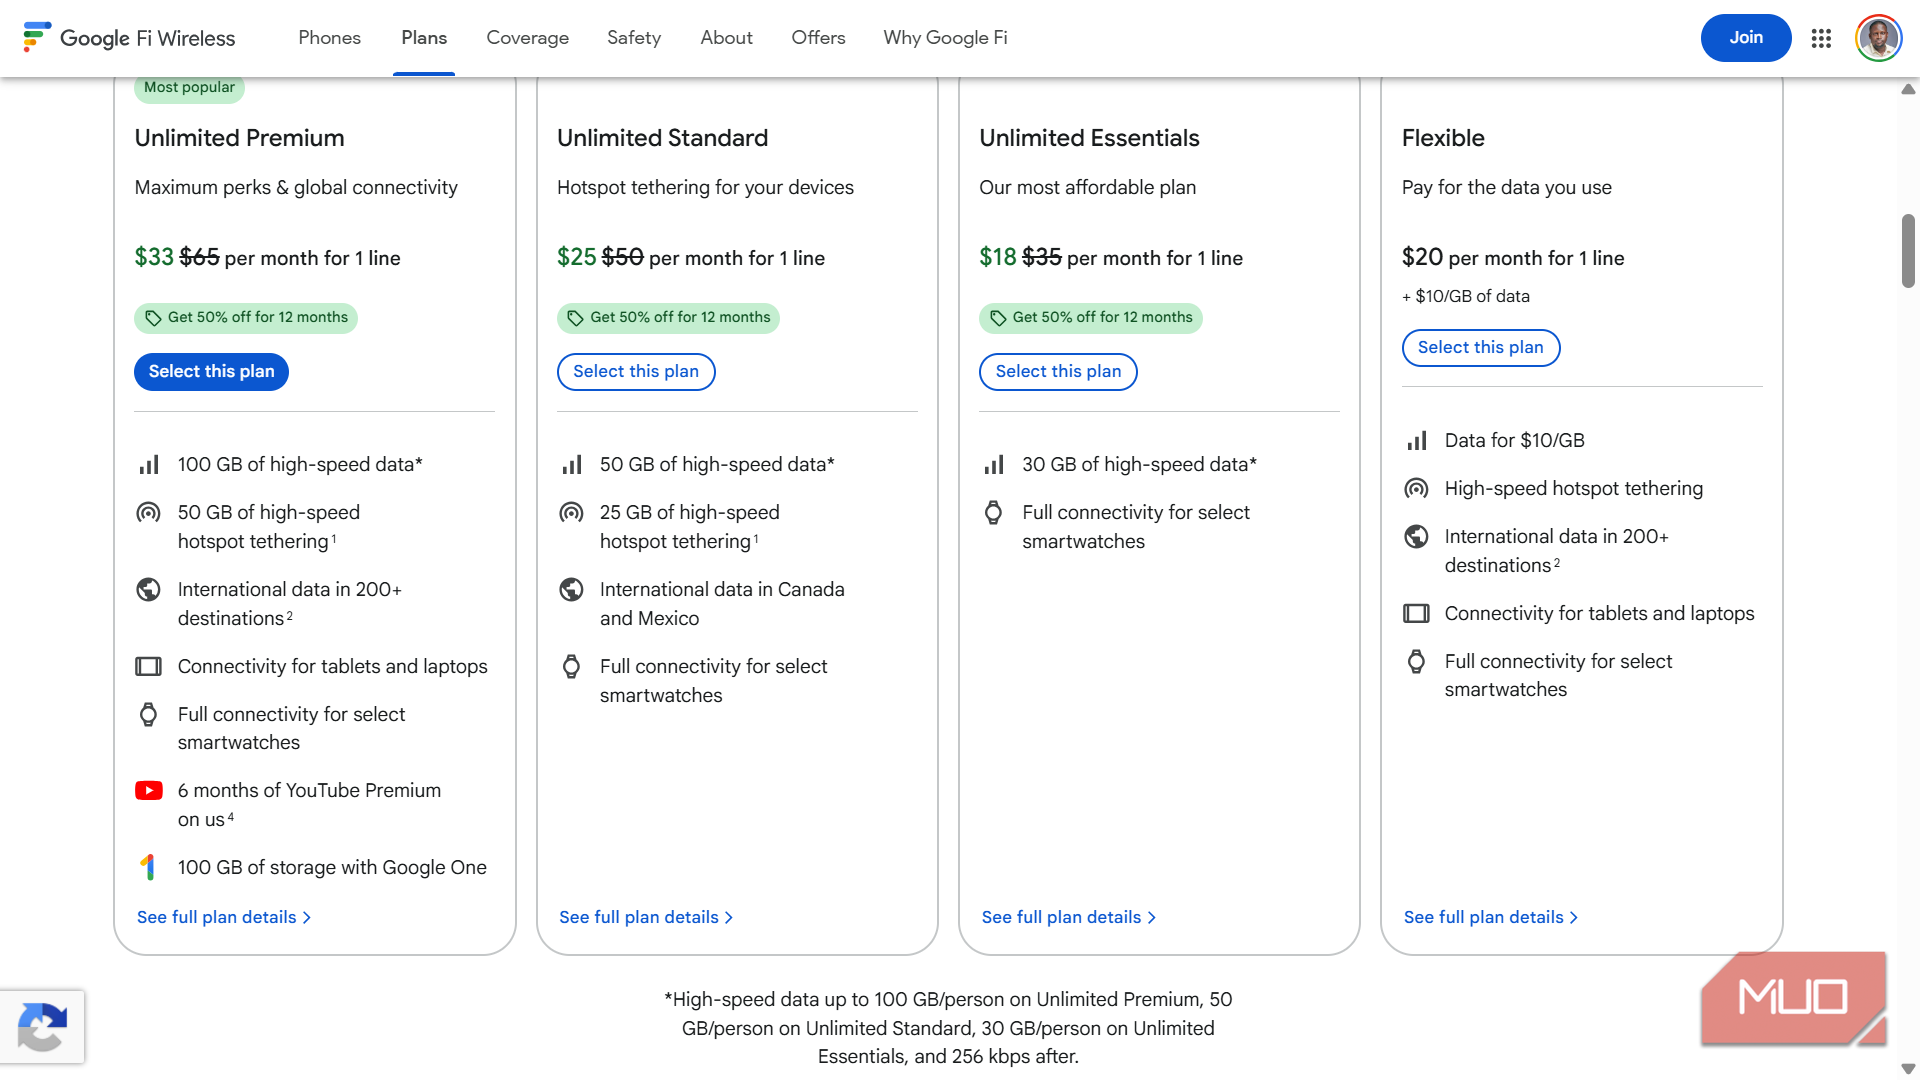
Task: Click the high-speed data footnote paragraph
Action: coord(947,1028)
